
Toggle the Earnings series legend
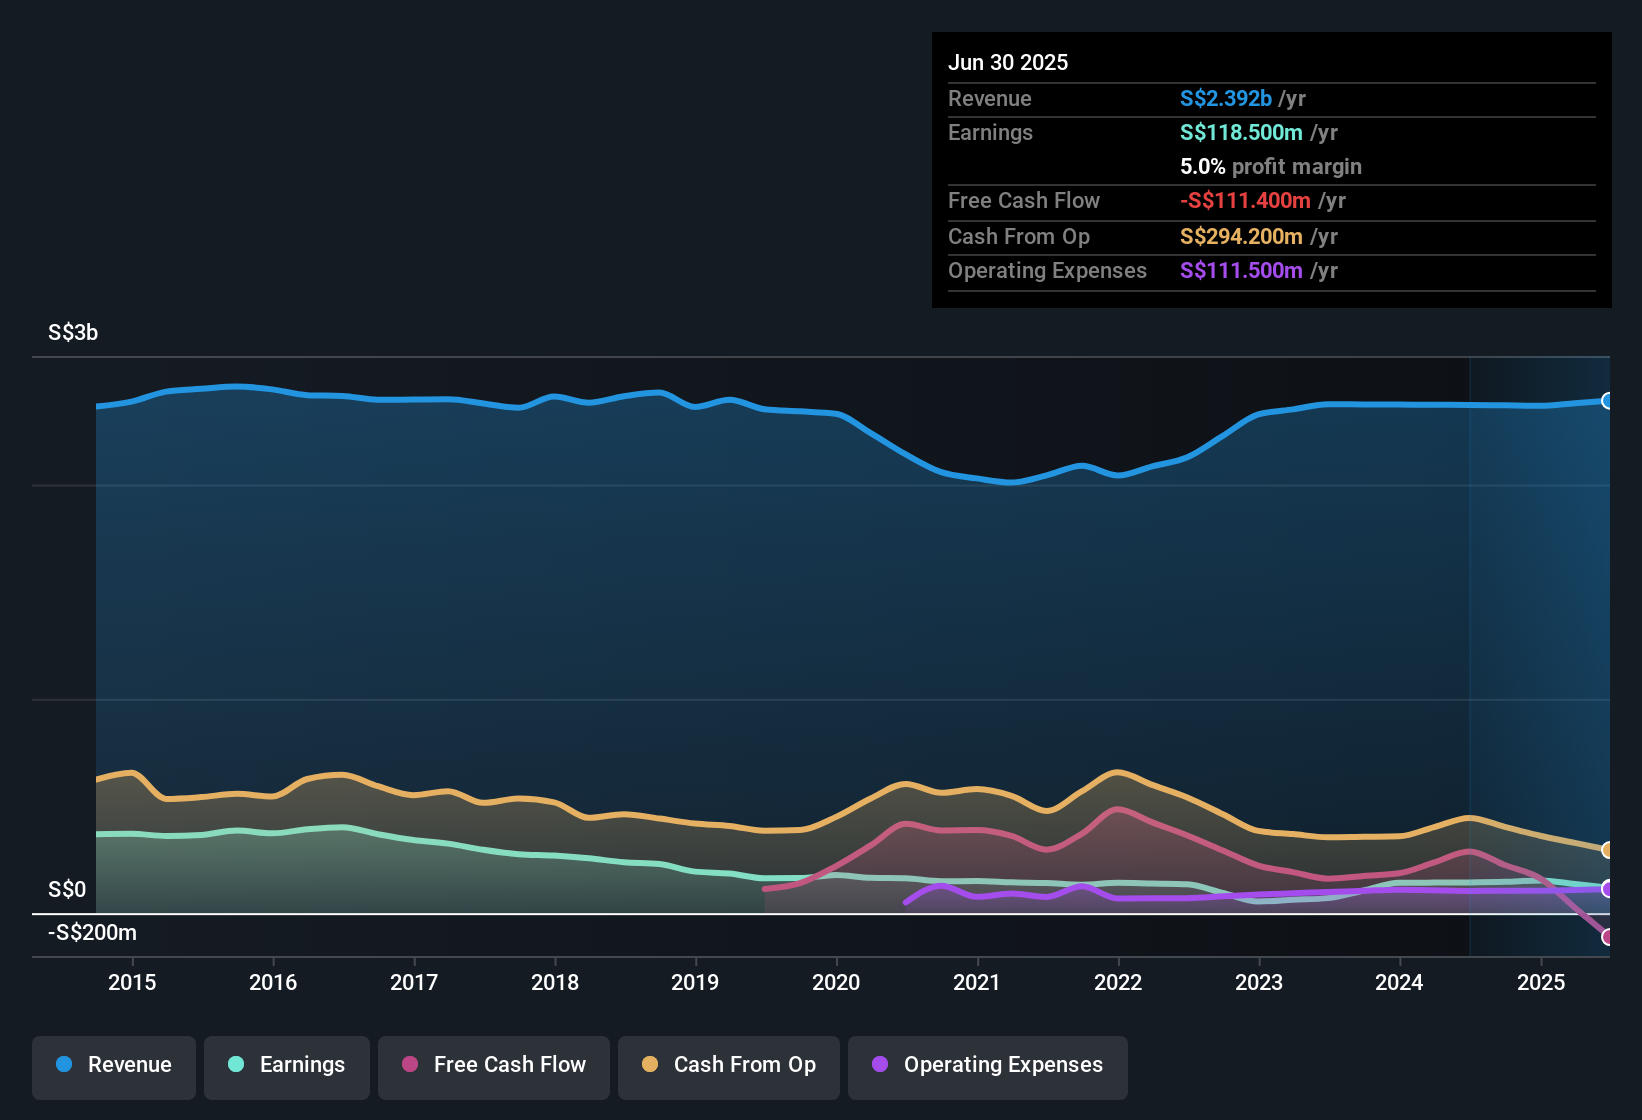point(287,1065)
